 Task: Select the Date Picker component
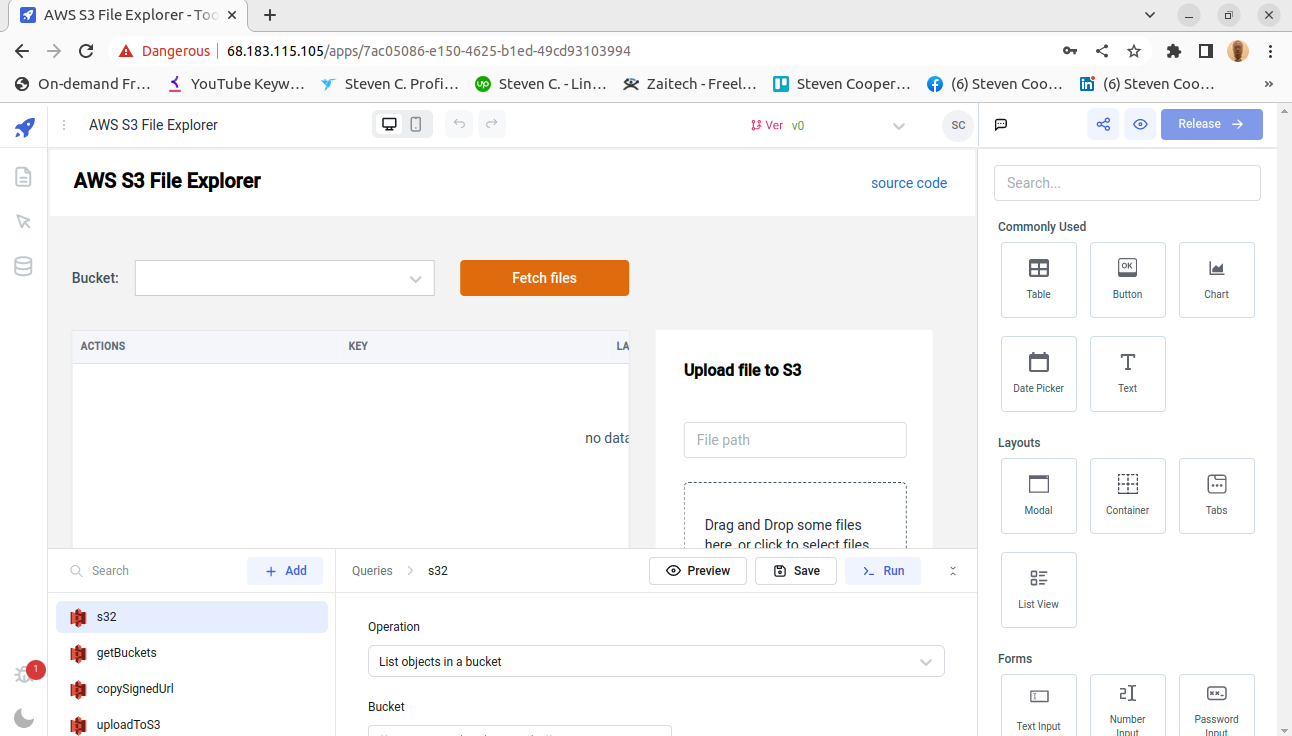[x=1039, y=374]
